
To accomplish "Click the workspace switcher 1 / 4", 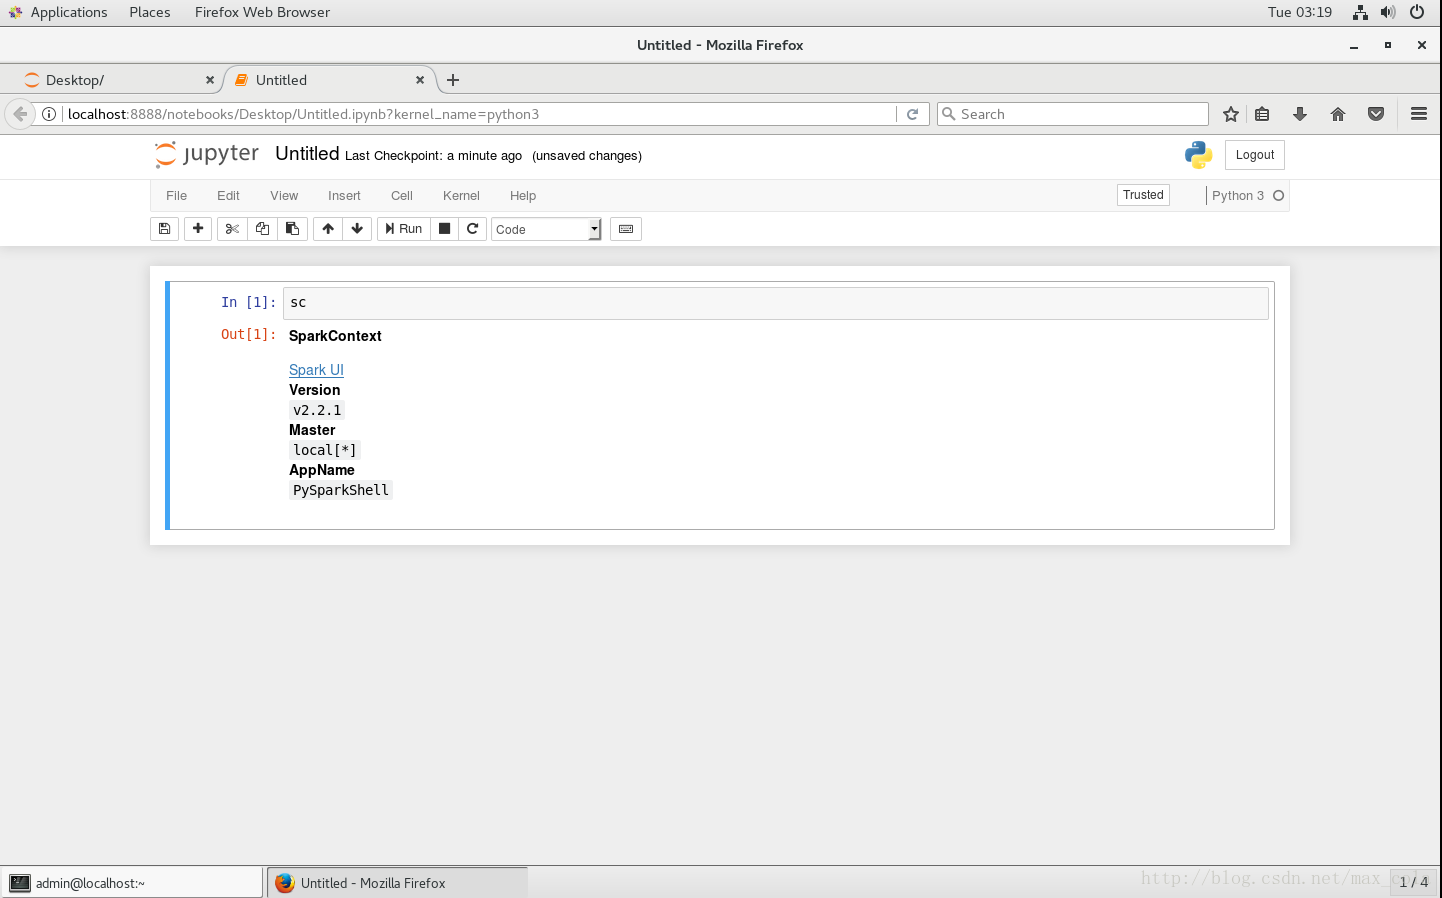I will [x=1413, y=882].
